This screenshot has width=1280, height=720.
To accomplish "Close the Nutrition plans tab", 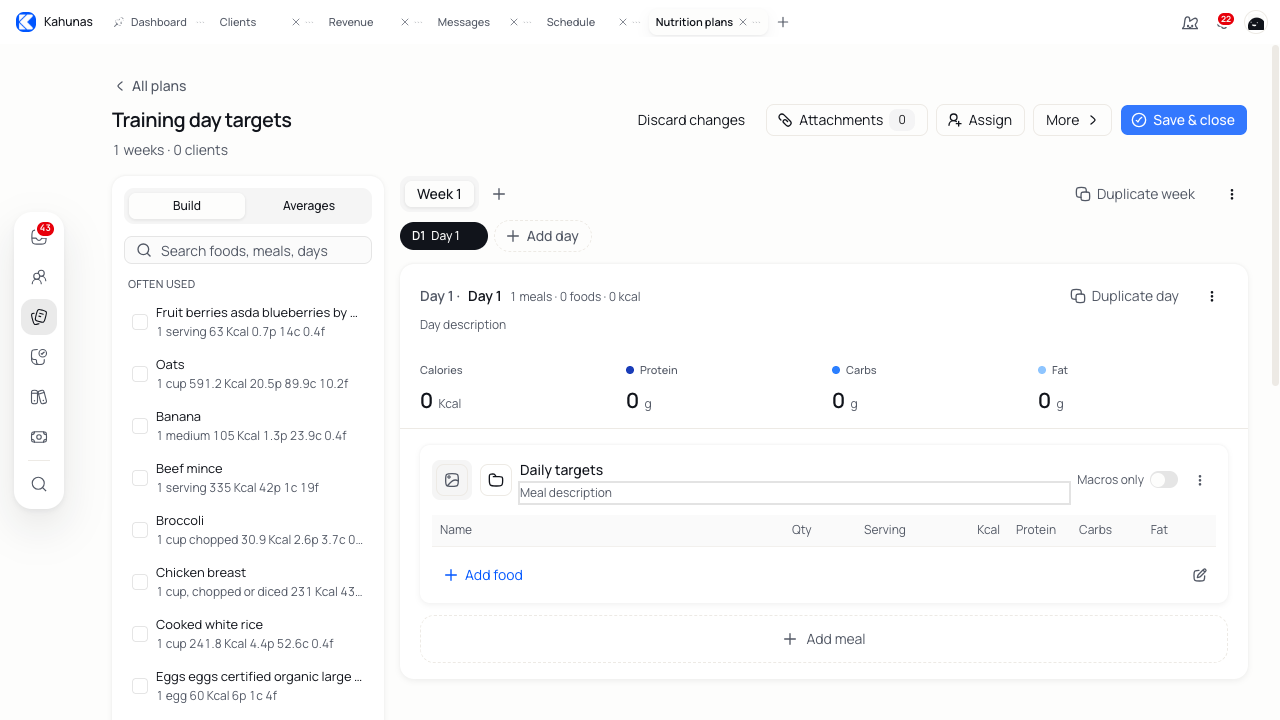I will click(x=743, y=22).
